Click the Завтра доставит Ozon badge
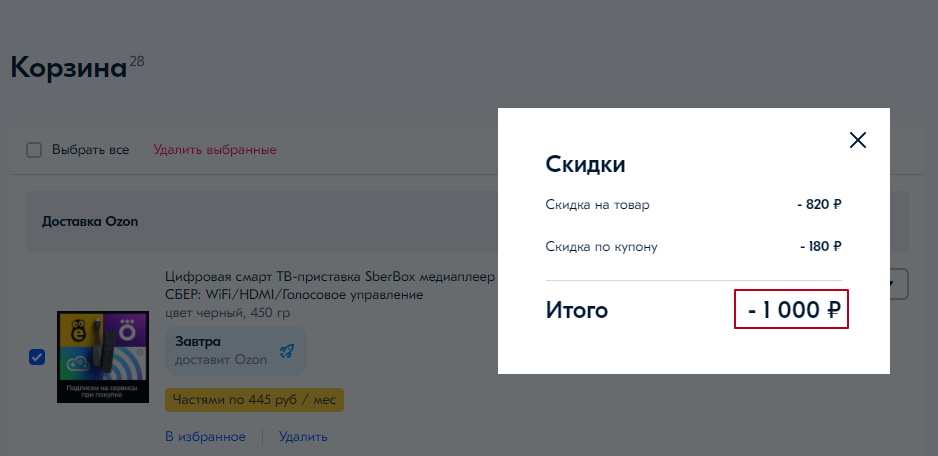The image size is (938, 456). tap(236, 351)
